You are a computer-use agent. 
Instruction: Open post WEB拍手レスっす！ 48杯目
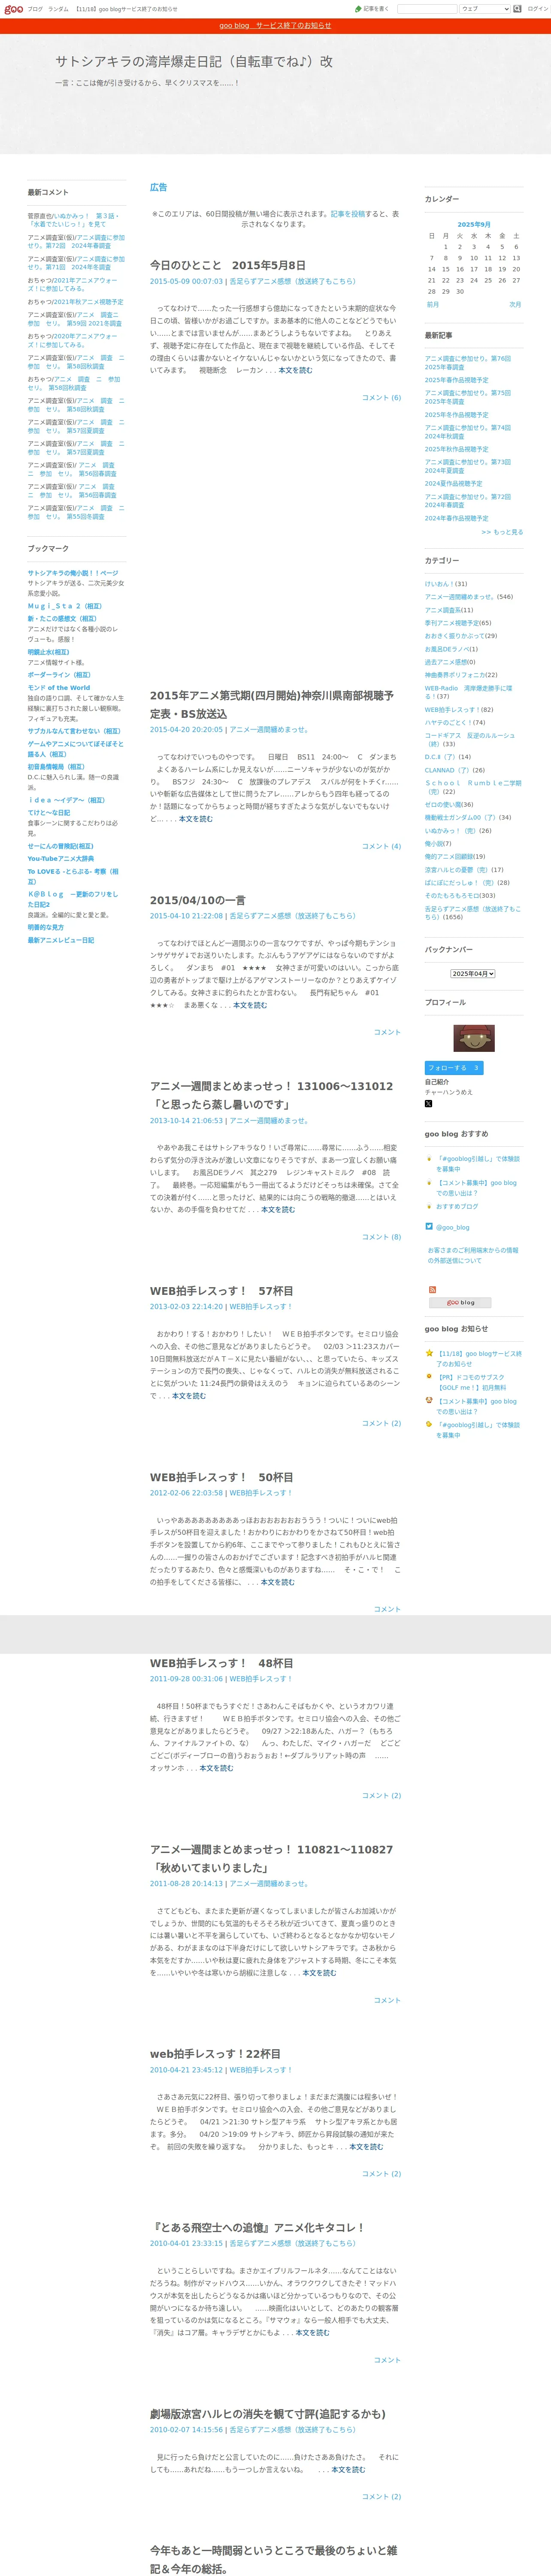tap(222, 1663)
